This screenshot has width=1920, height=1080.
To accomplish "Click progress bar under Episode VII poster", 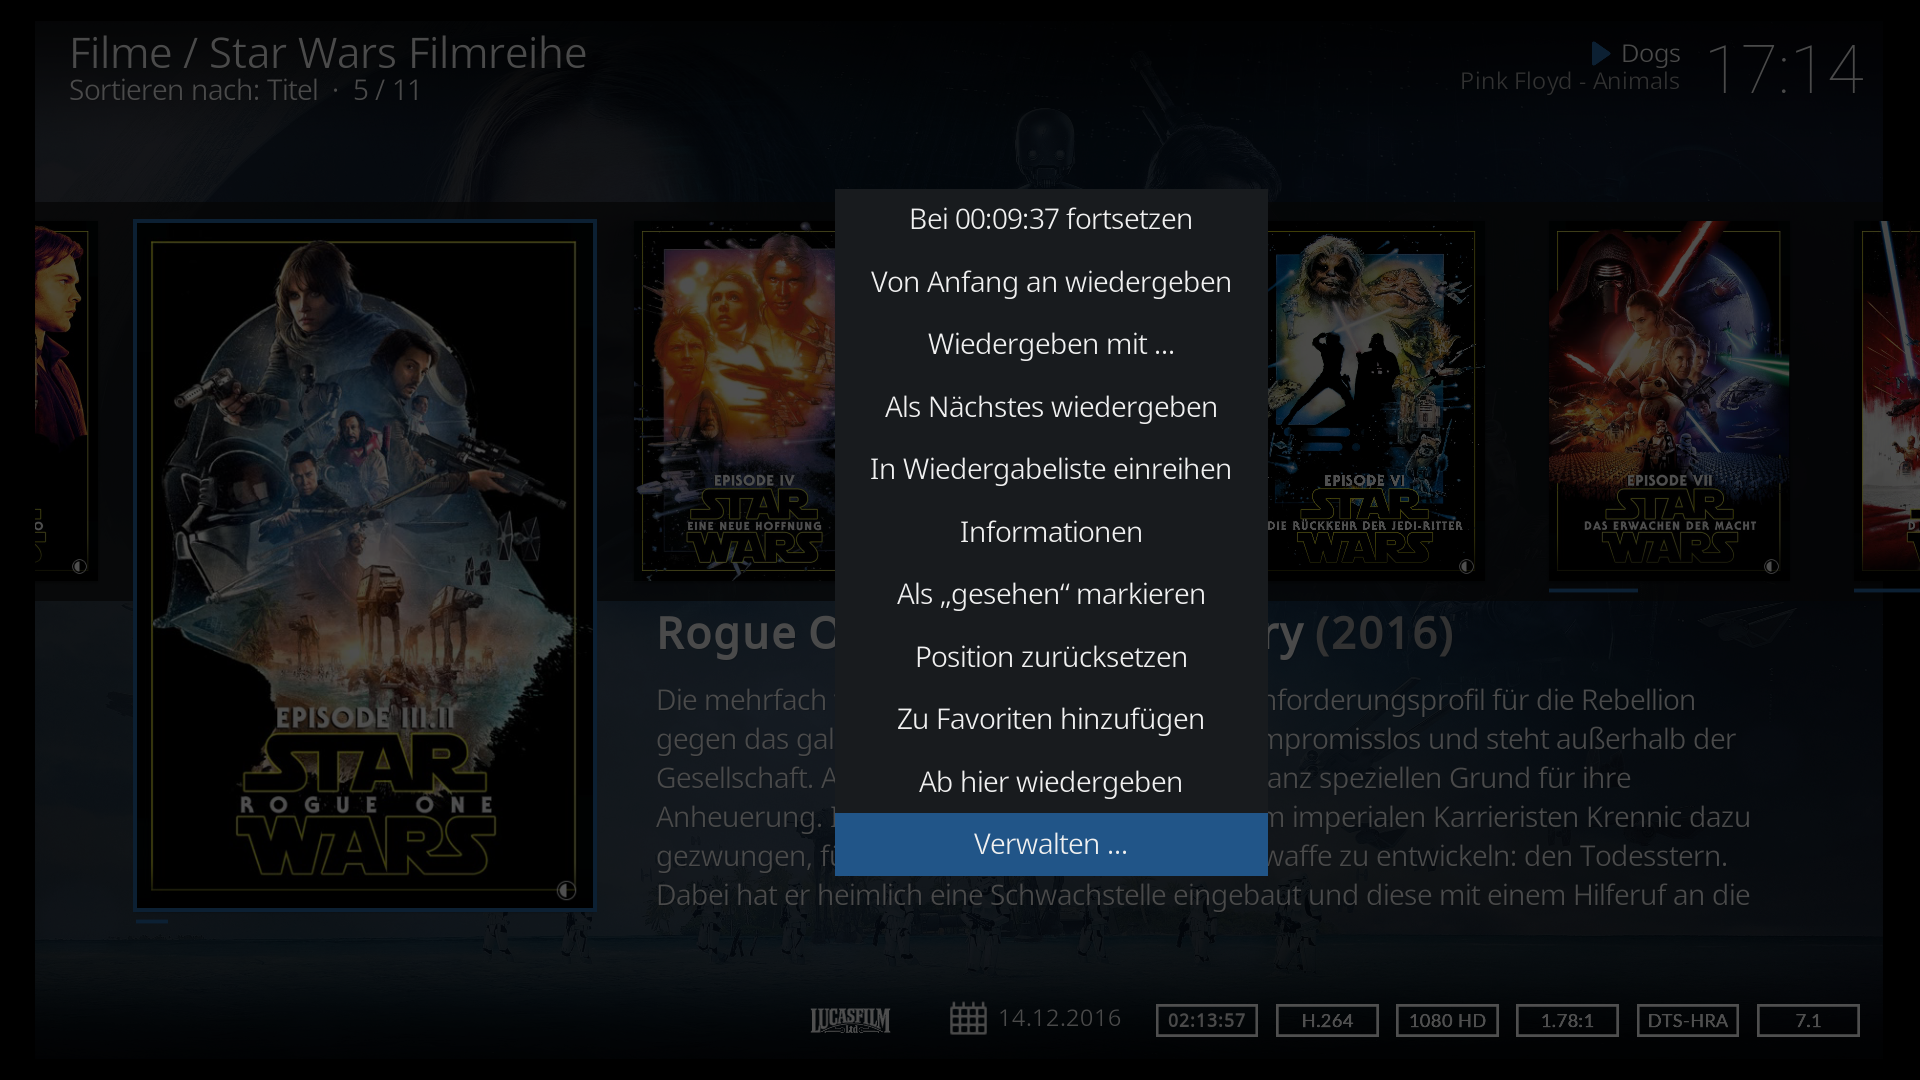I will click(1594, 591).
